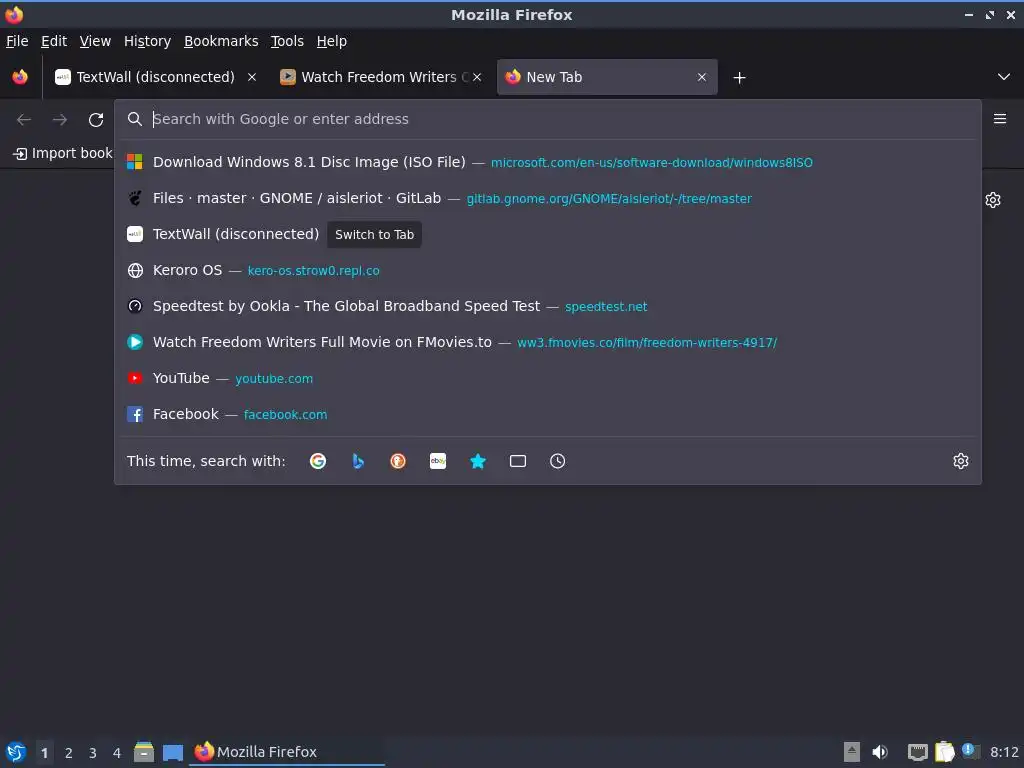Select the Facebook suggestion
1024x768 pixels.
click(548, 414)
